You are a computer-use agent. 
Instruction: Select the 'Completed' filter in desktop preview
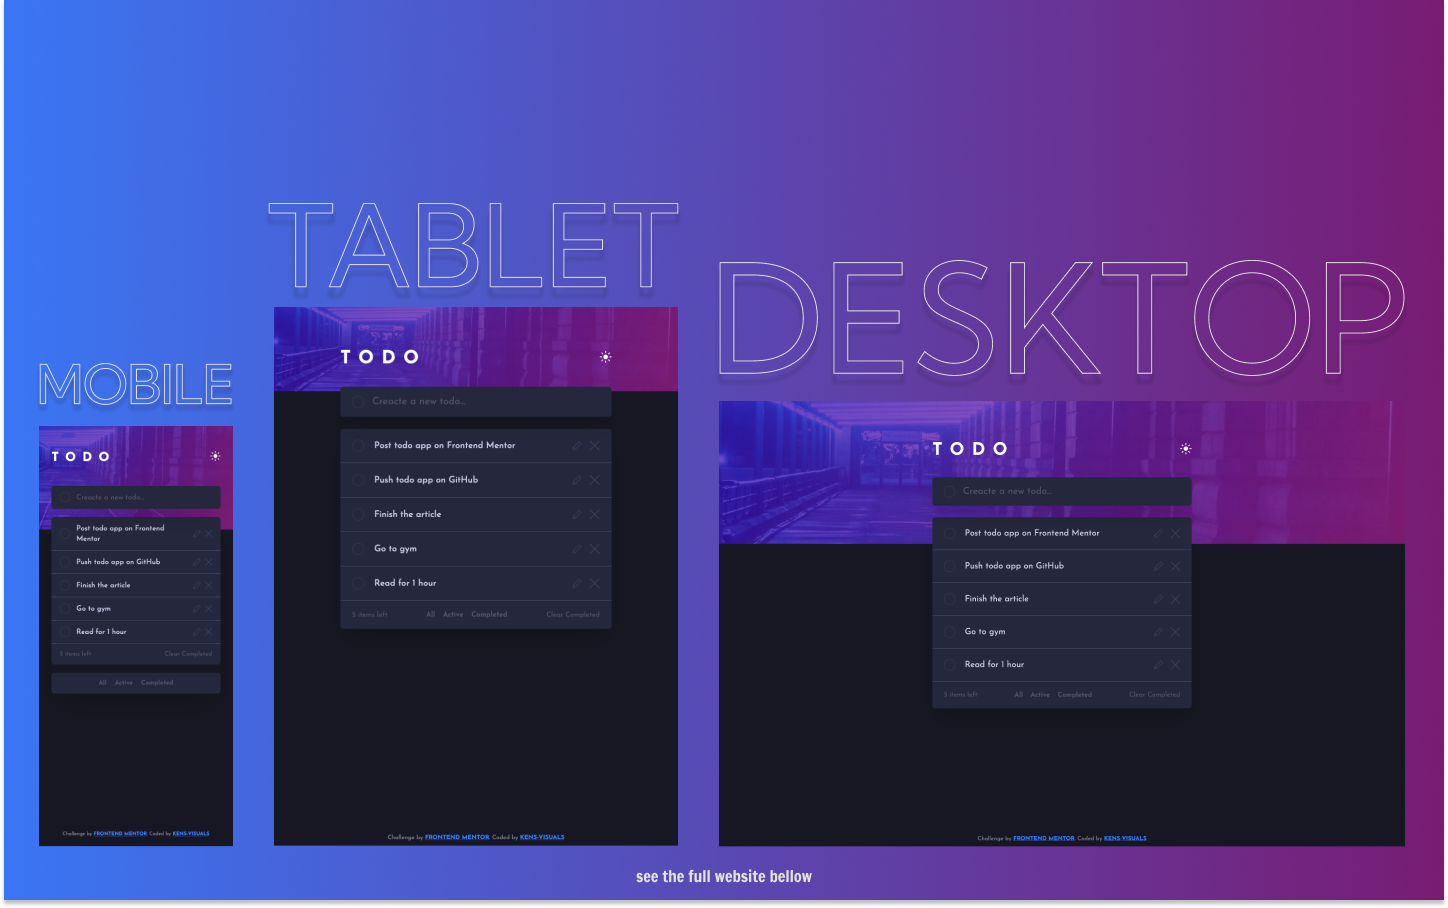[1075, 695]
